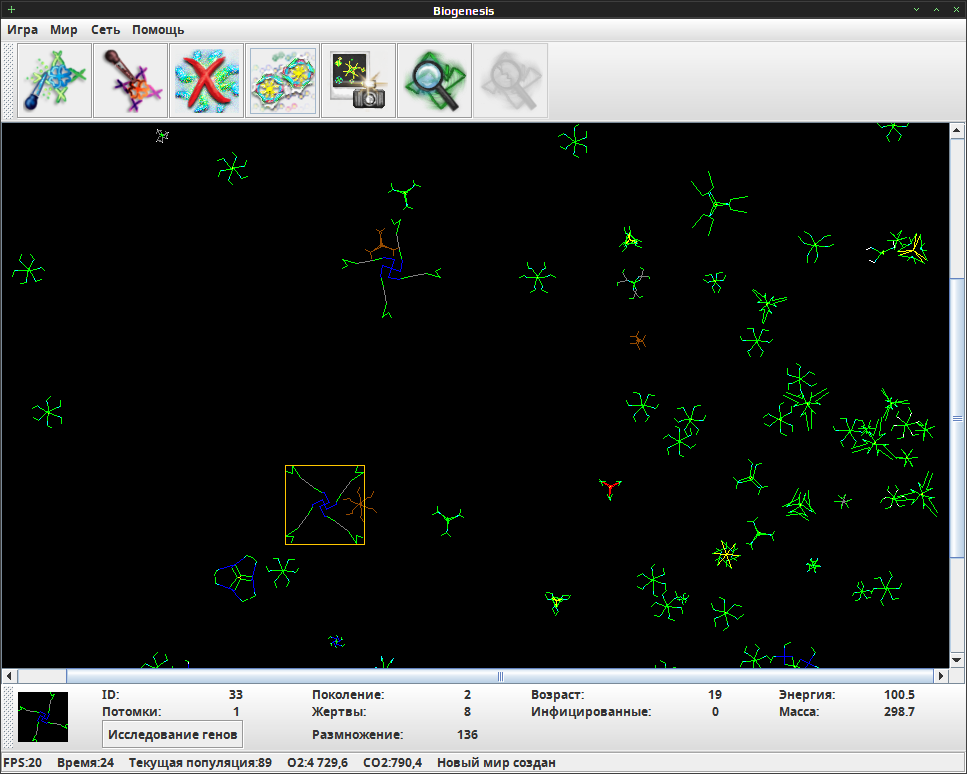Open the window menu plus icon in title bar

(x=11, y=9)
